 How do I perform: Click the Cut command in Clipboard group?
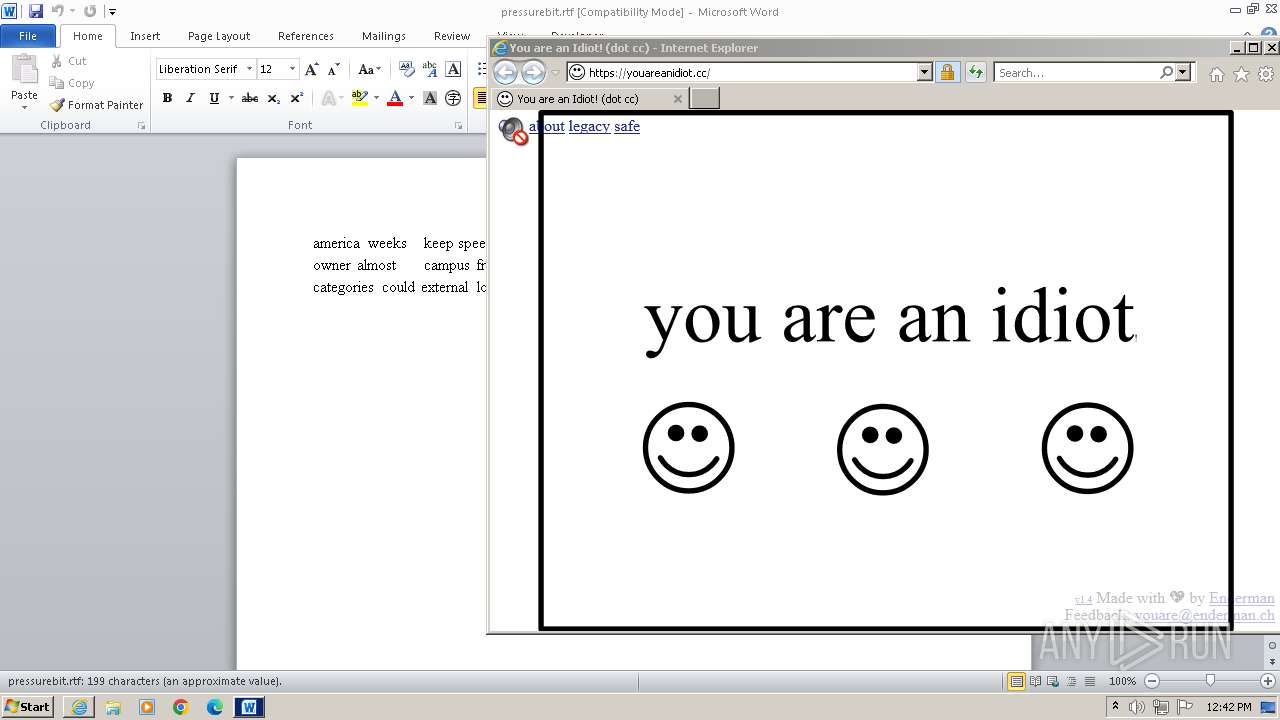tap(68, 61)
